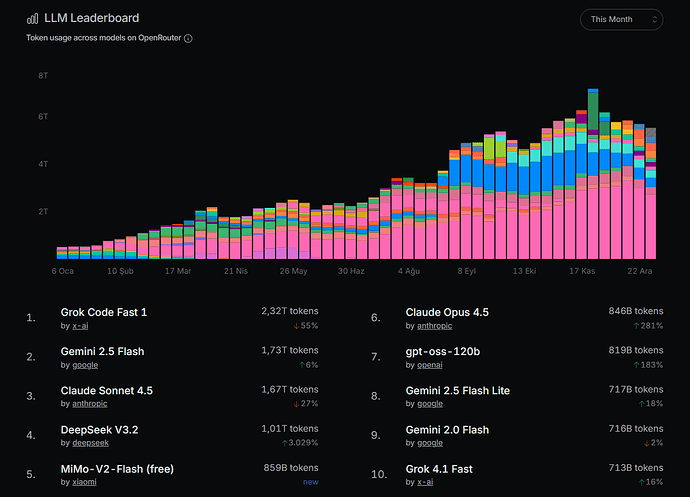The image size is (690, 497).
Task: Select the Gemini 2.0 Flash model title
Action: click(447, 430)
